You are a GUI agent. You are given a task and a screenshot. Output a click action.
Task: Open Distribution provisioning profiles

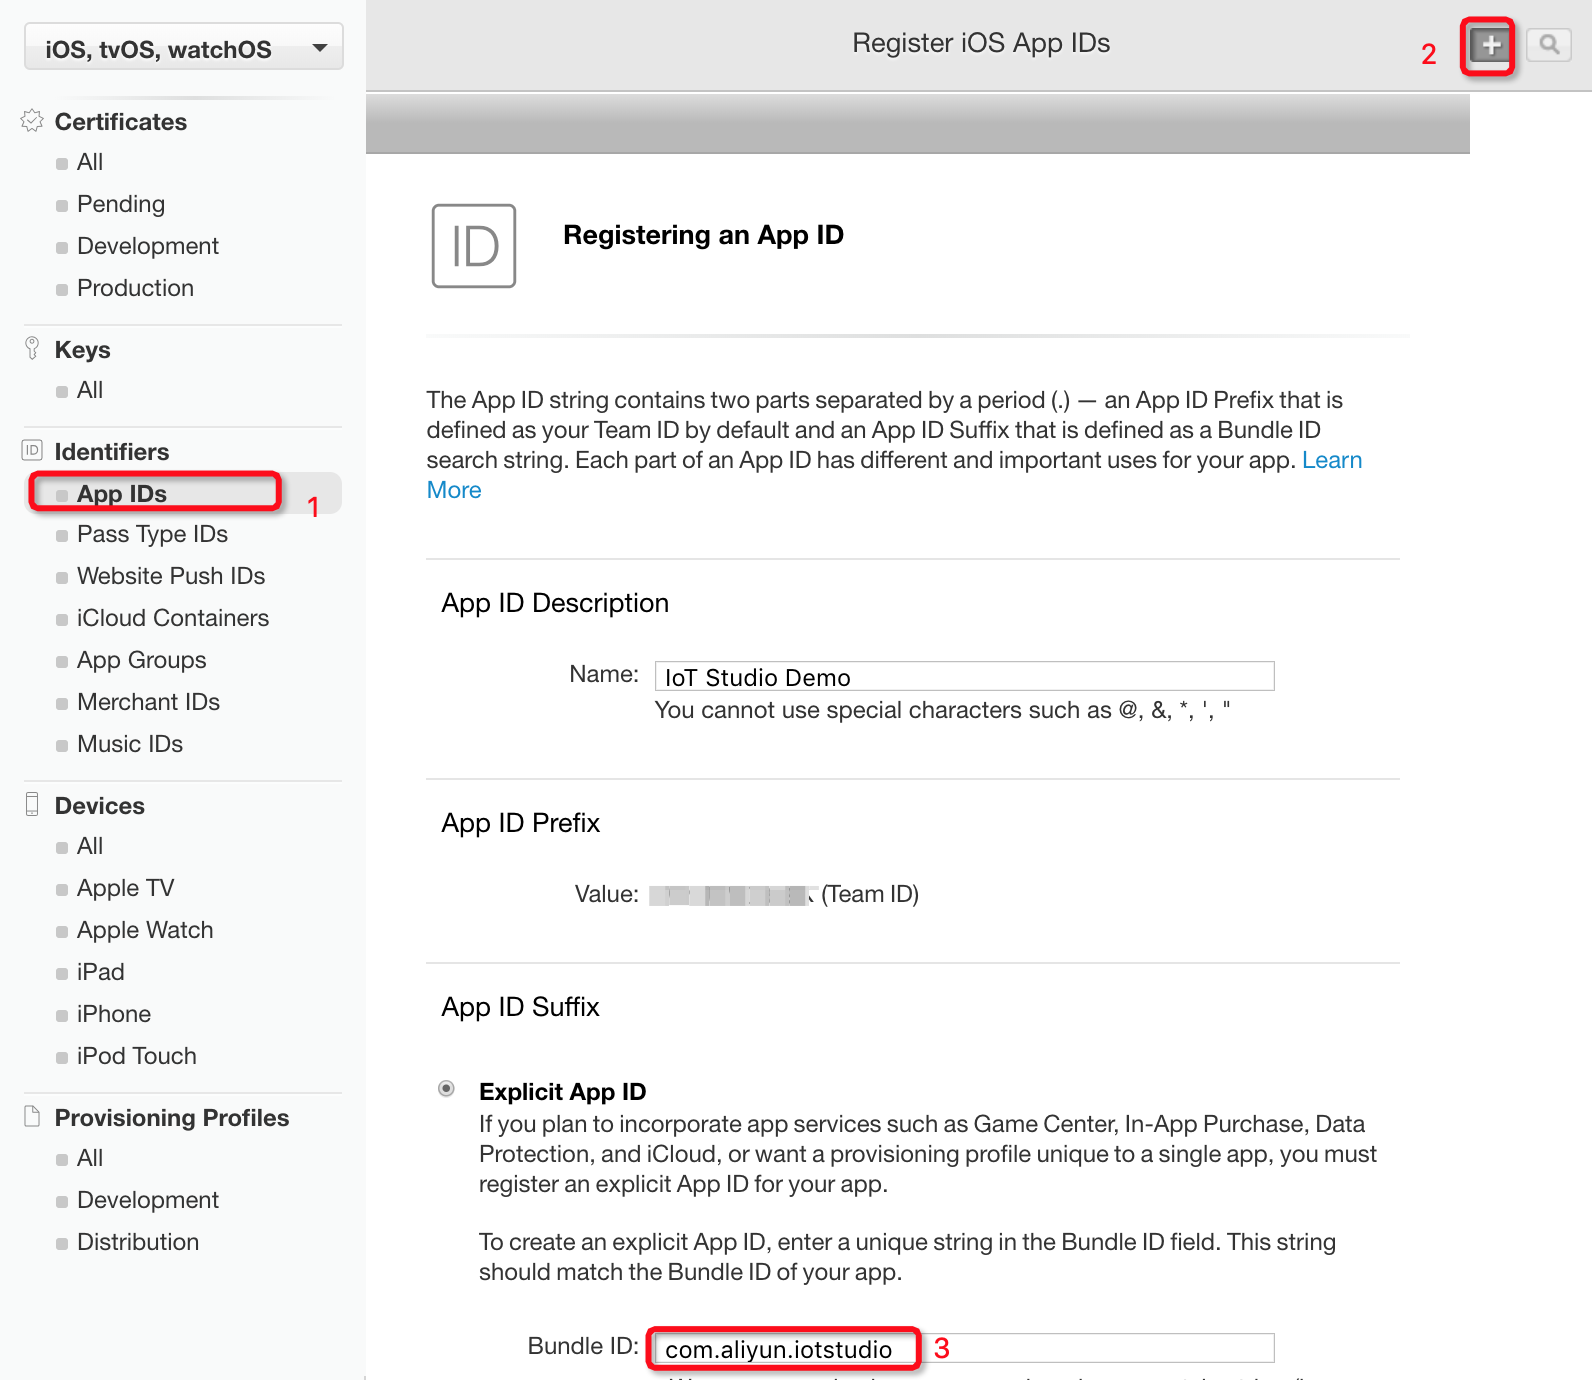point(138,1243)
